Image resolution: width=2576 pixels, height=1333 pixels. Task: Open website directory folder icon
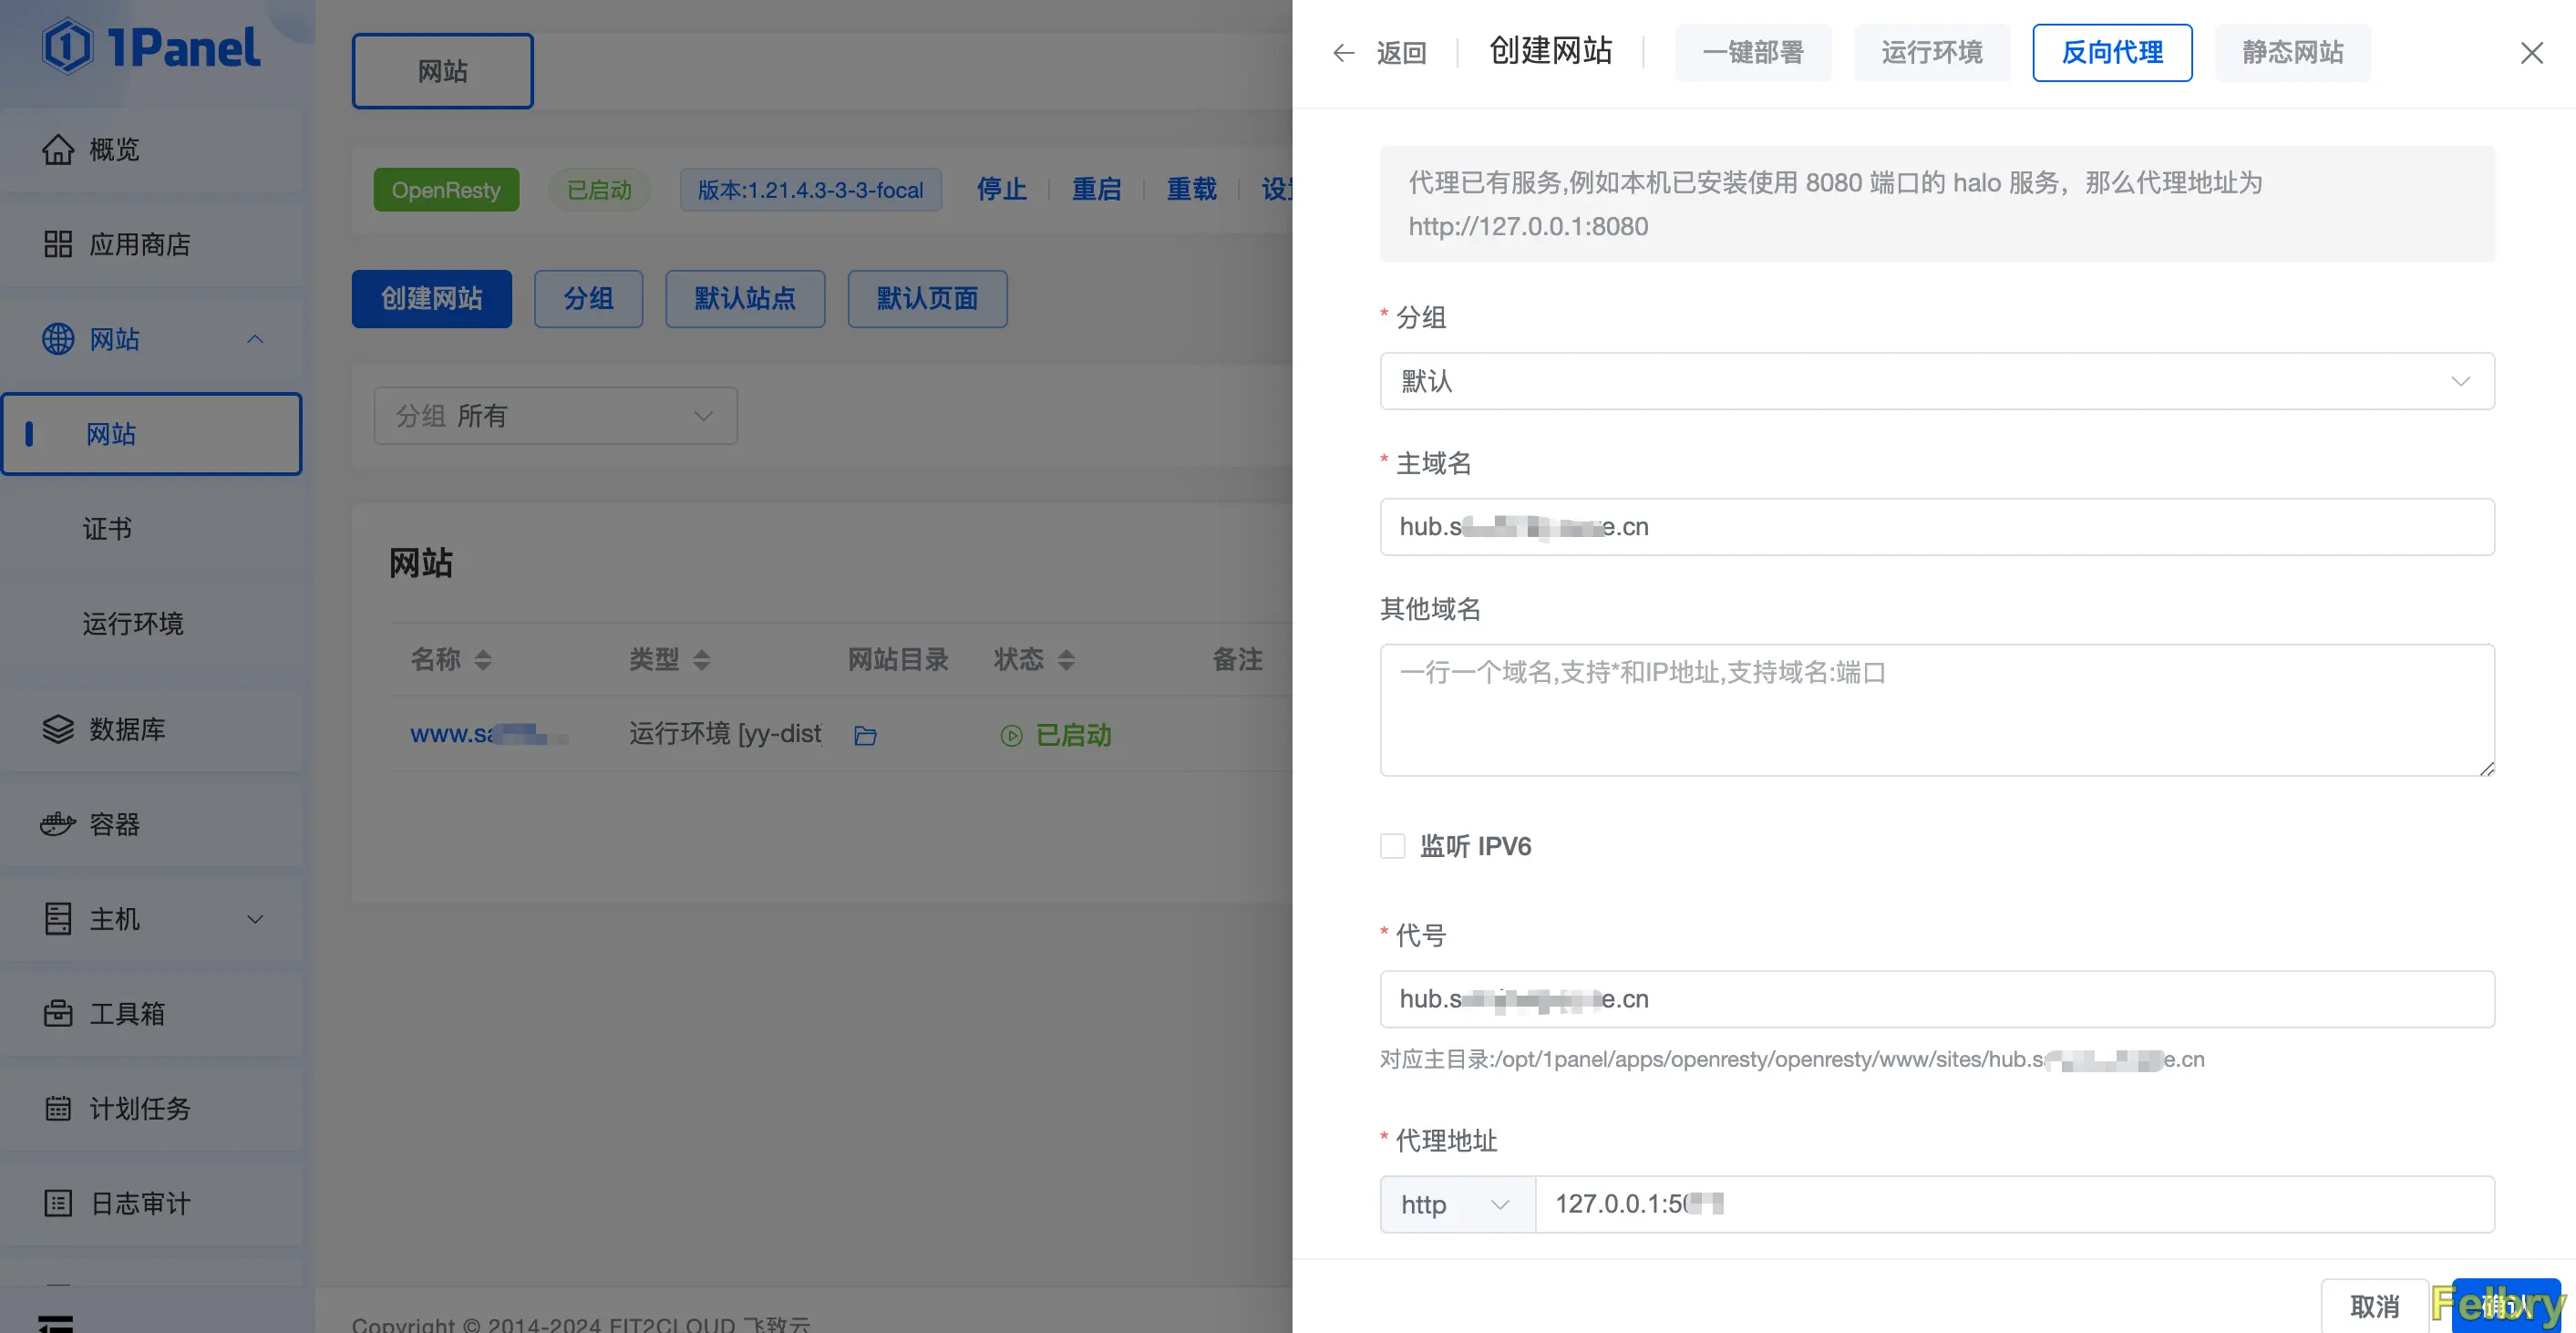[866, 735]
